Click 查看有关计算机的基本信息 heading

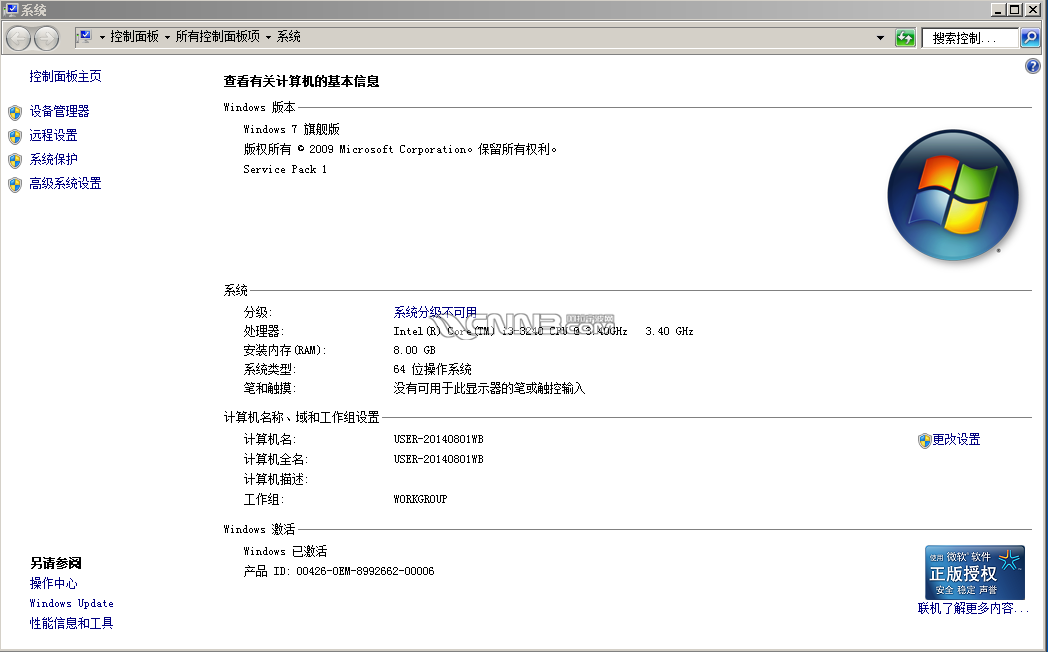[x=301, y=81]
